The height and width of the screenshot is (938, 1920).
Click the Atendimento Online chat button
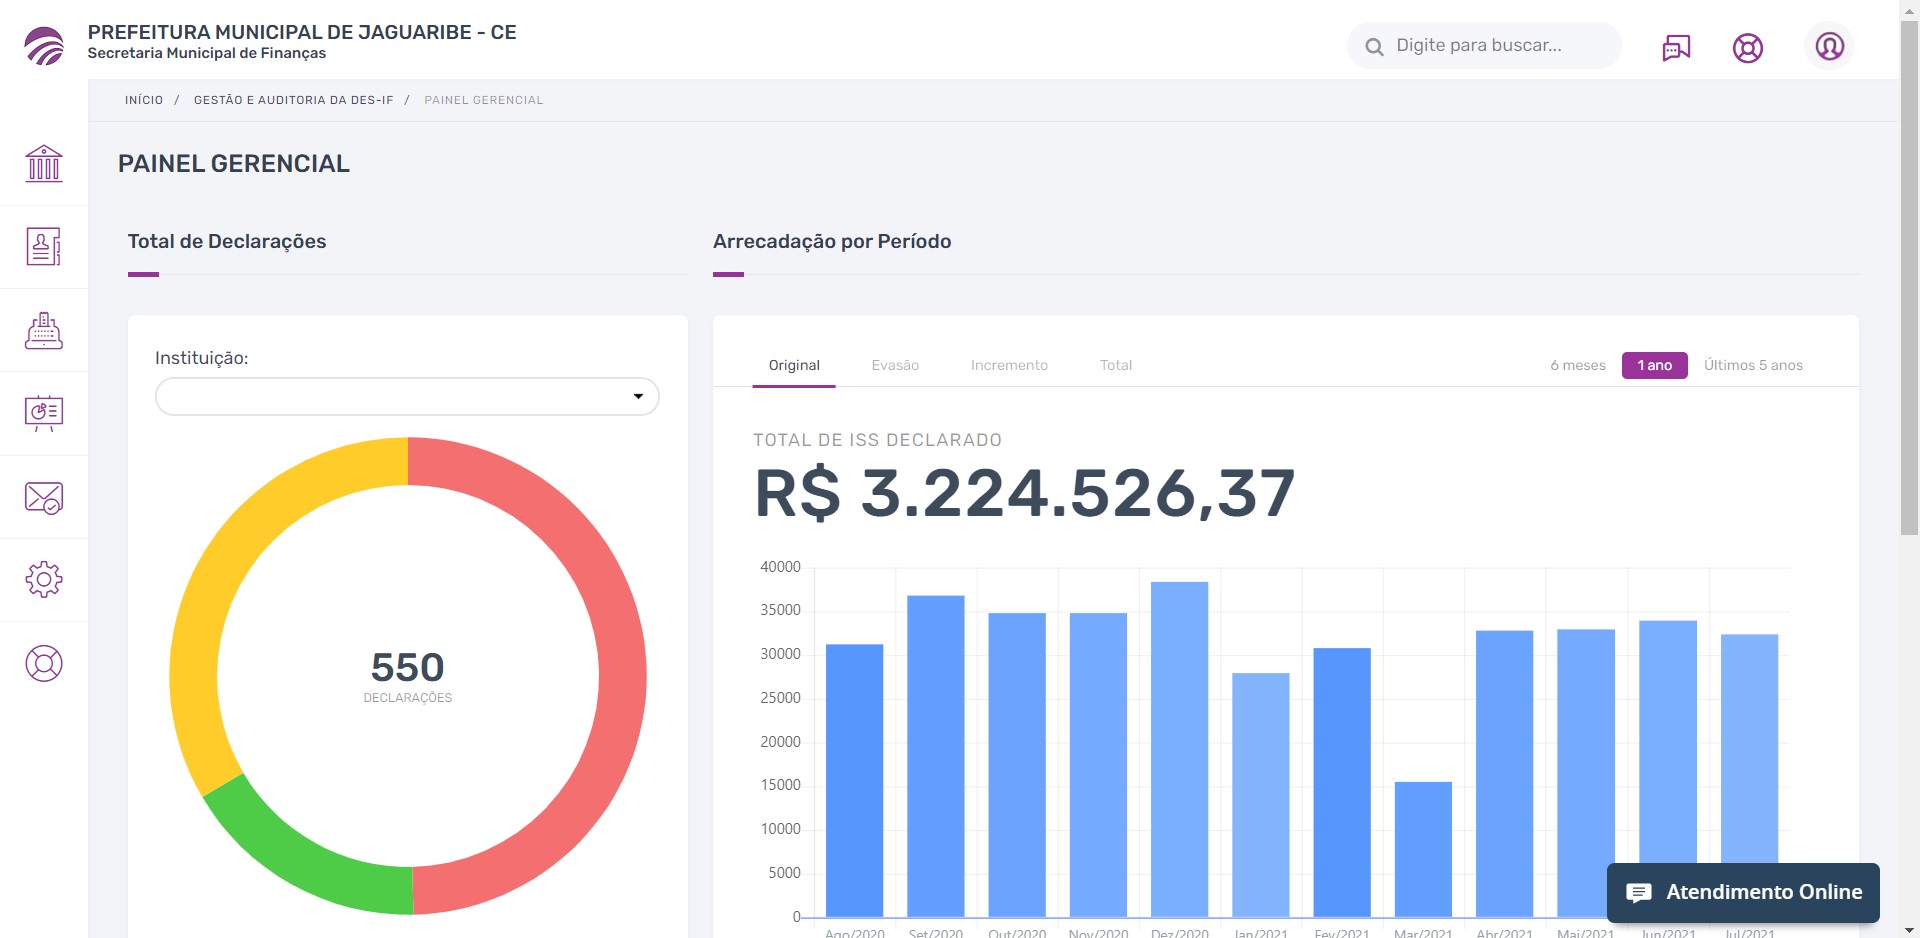(1743, 892)
